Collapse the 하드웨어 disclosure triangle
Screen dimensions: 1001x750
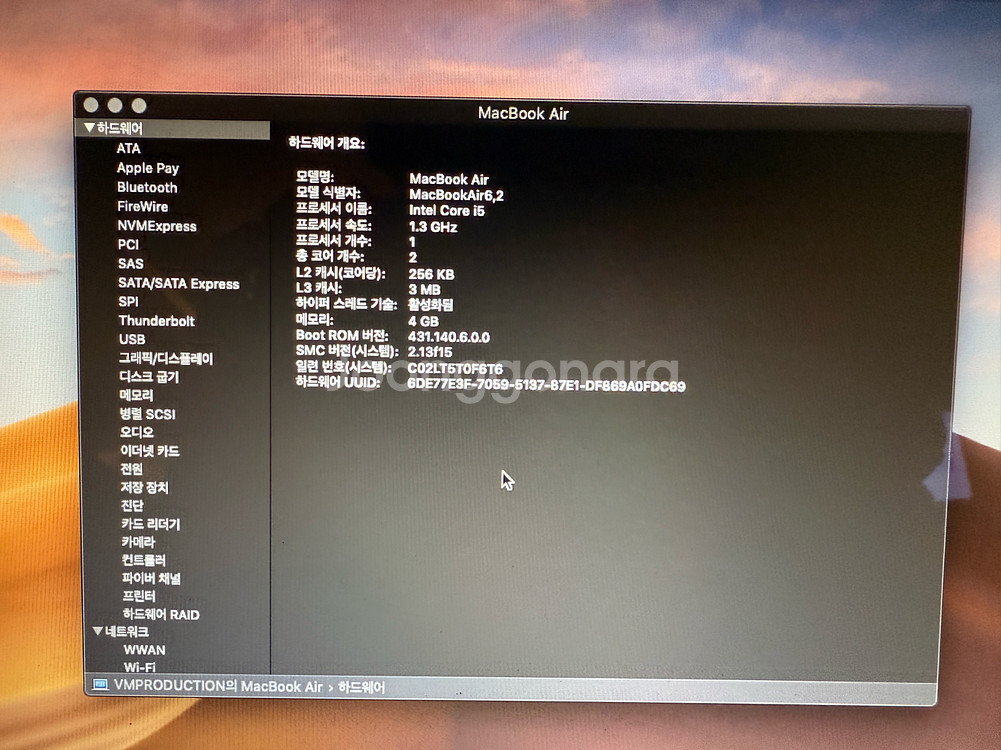point(89,129)
